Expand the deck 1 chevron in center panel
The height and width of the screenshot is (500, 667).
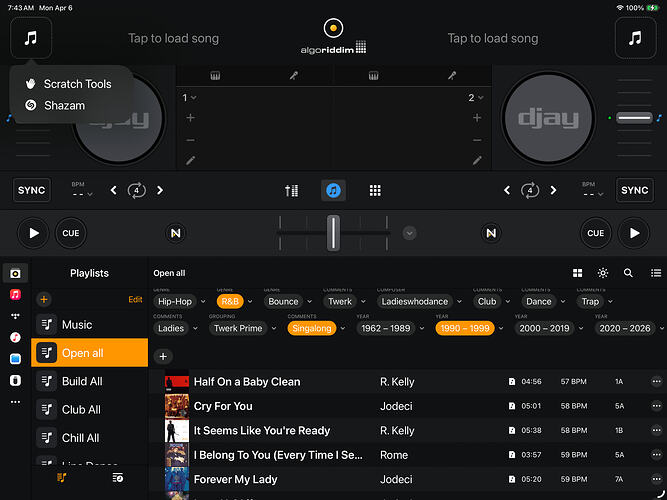coord(190,98)
